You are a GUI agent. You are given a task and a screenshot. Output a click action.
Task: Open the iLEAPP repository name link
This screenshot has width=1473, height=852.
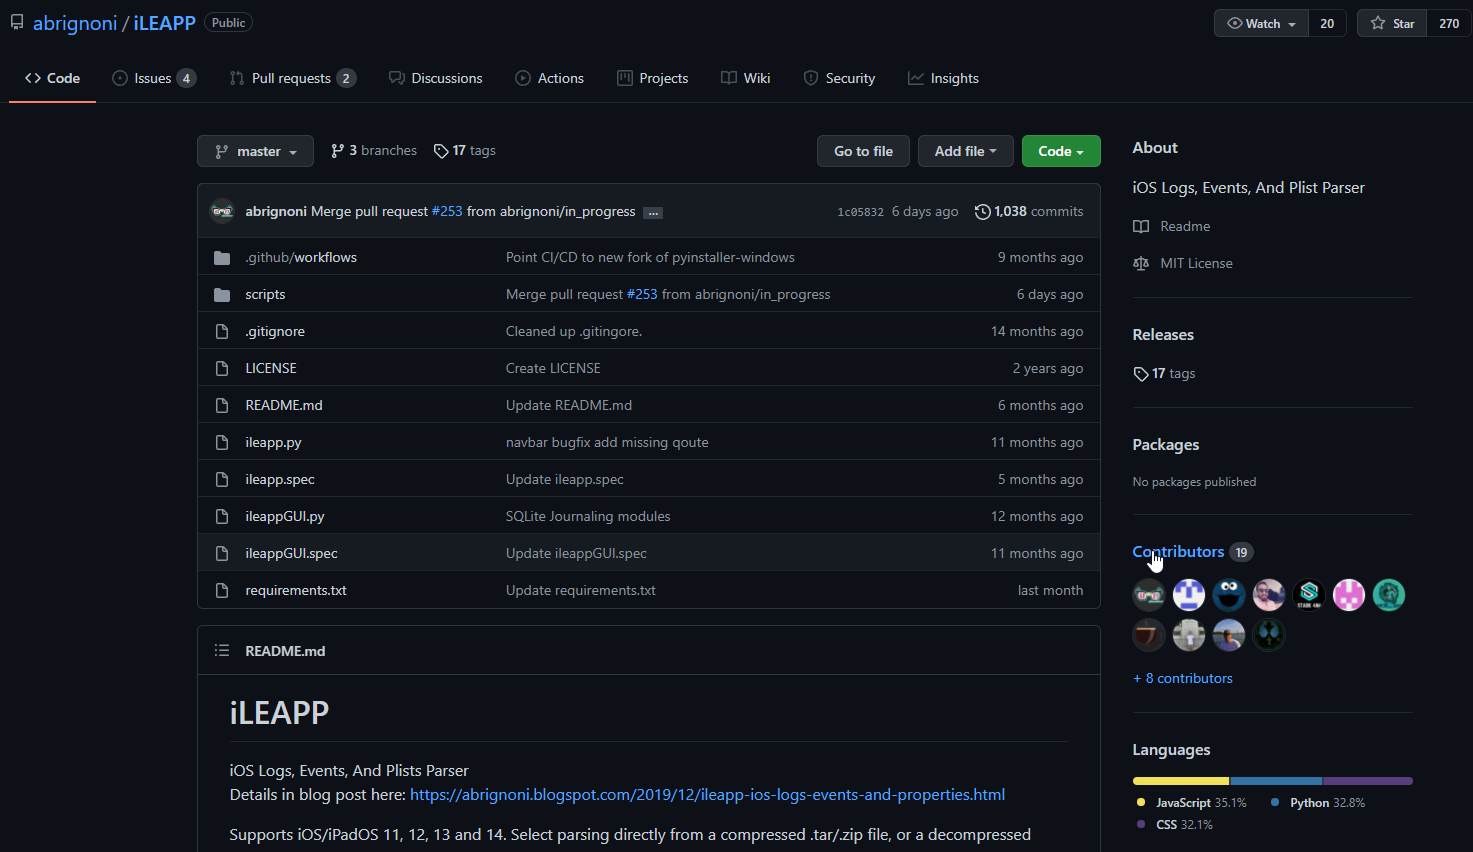pyautogui.click(x=165, y=23)
